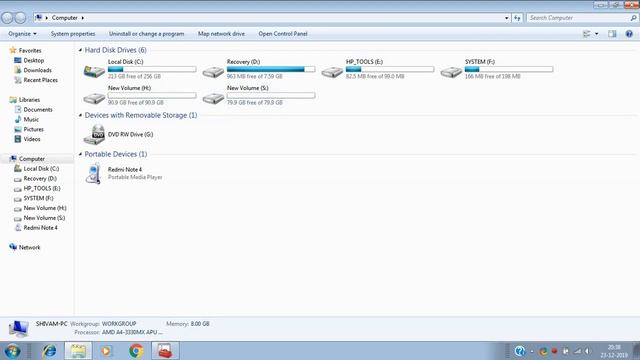Image resolution: width=640 pixels, height=360 pixels.
Task: Click the volume speaker tray icon
Action: [588, 351]
